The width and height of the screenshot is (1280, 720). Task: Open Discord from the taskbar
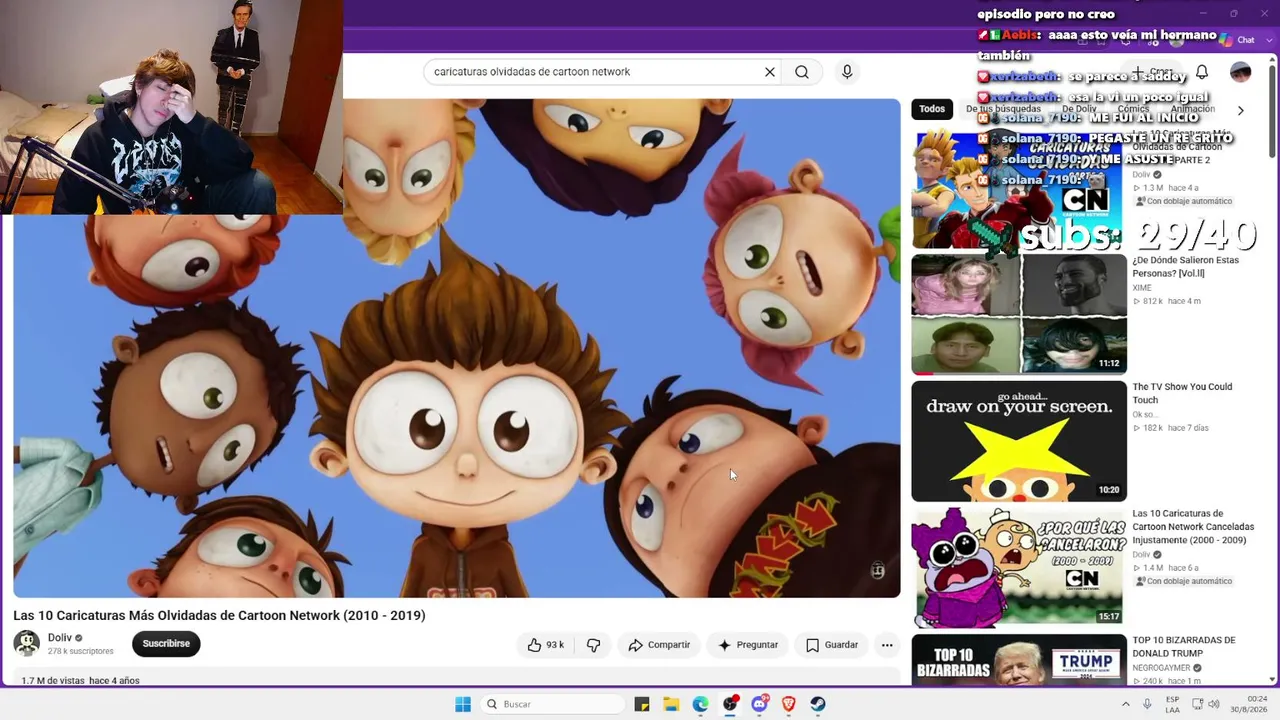pyautogui.click(x=759, y=704)
